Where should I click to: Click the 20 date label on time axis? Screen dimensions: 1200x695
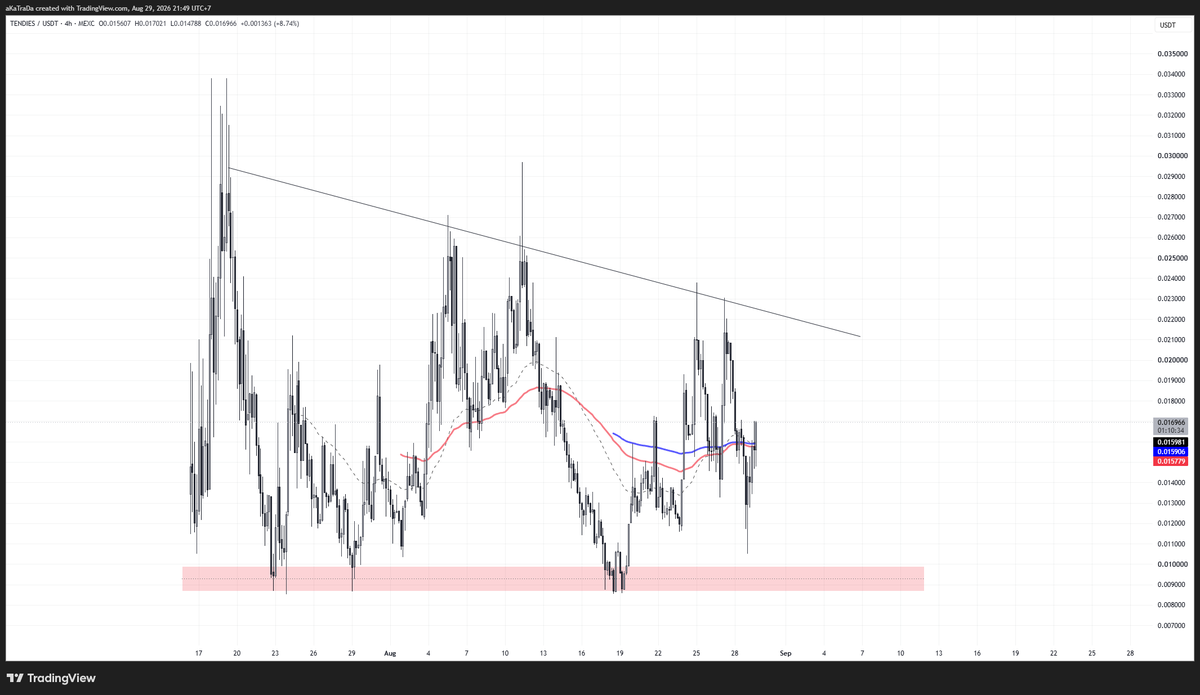point(237,652)
